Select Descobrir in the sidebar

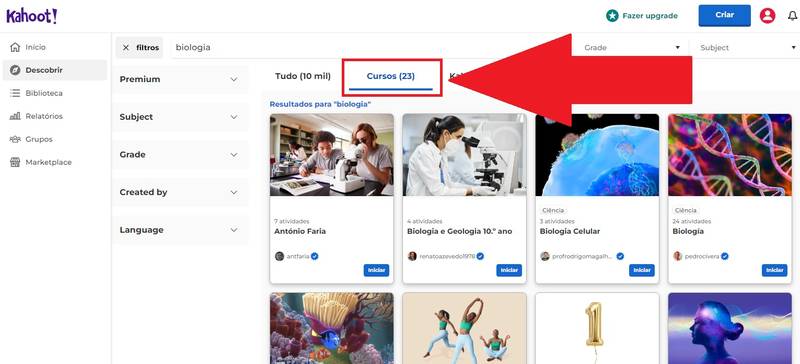click(55, 70)
